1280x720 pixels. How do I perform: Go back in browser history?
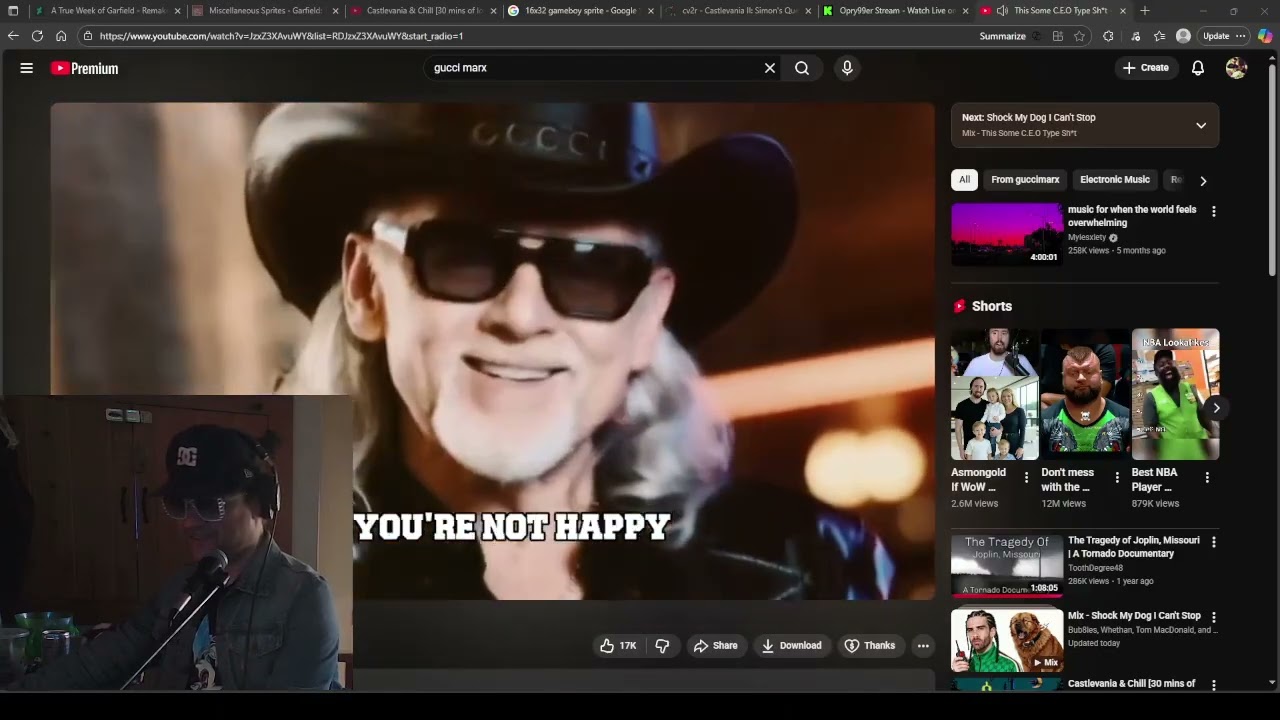click(13, 36)
